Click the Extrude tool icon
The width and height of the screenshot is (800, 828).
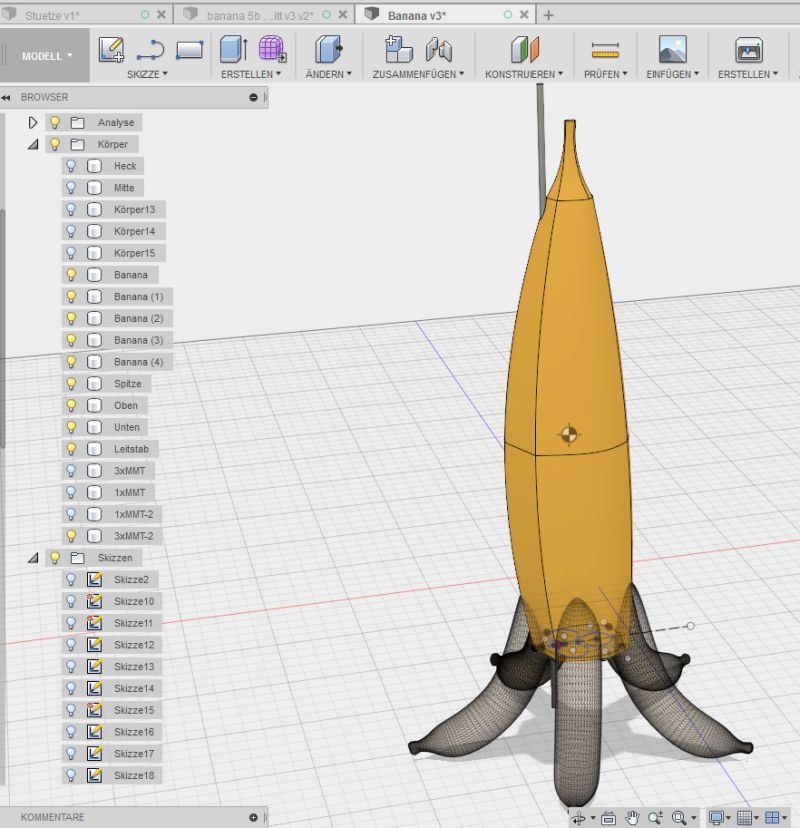click(x=233, y=50)
